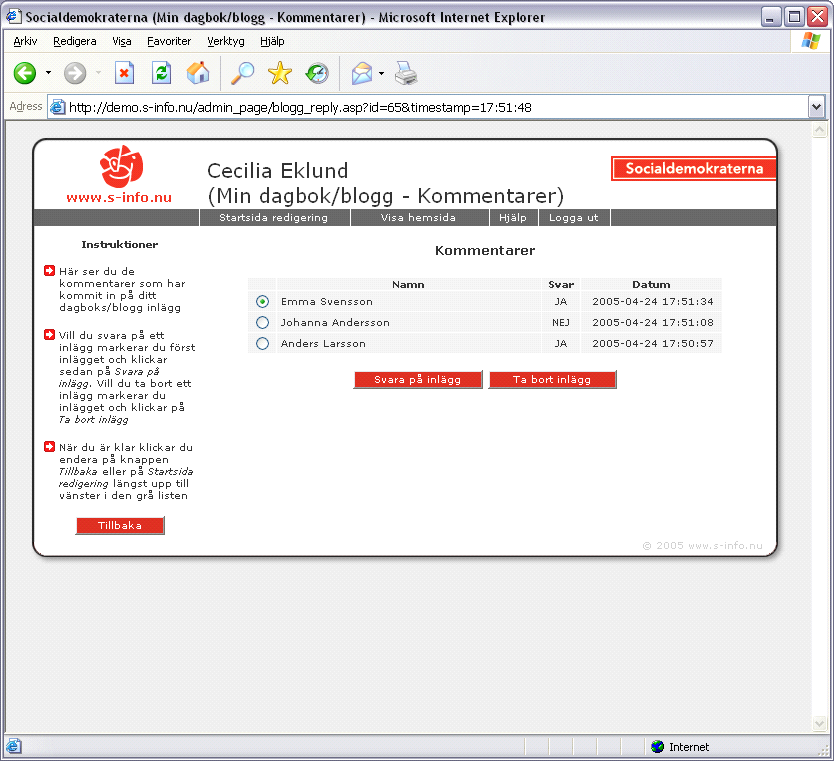
Task: Go to Startsida redigering tab
Action: [274, 218]
